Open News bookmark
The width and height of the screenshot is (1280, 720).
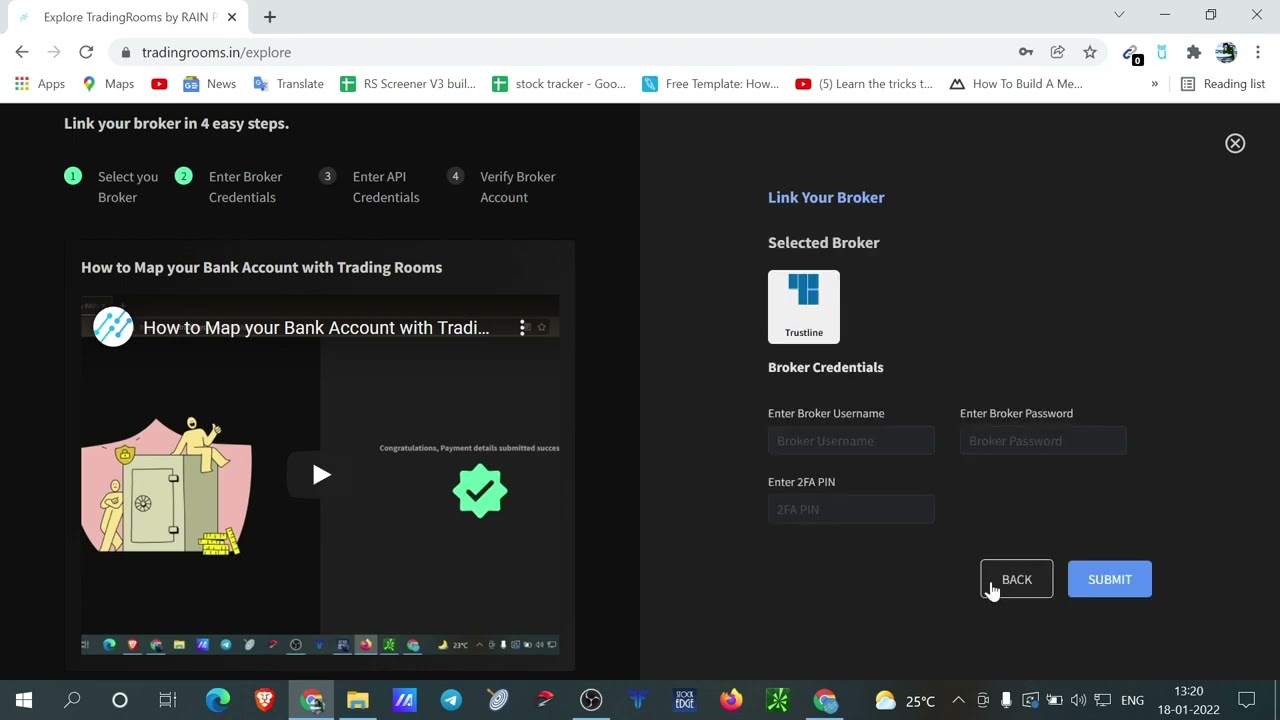(210, 84)
